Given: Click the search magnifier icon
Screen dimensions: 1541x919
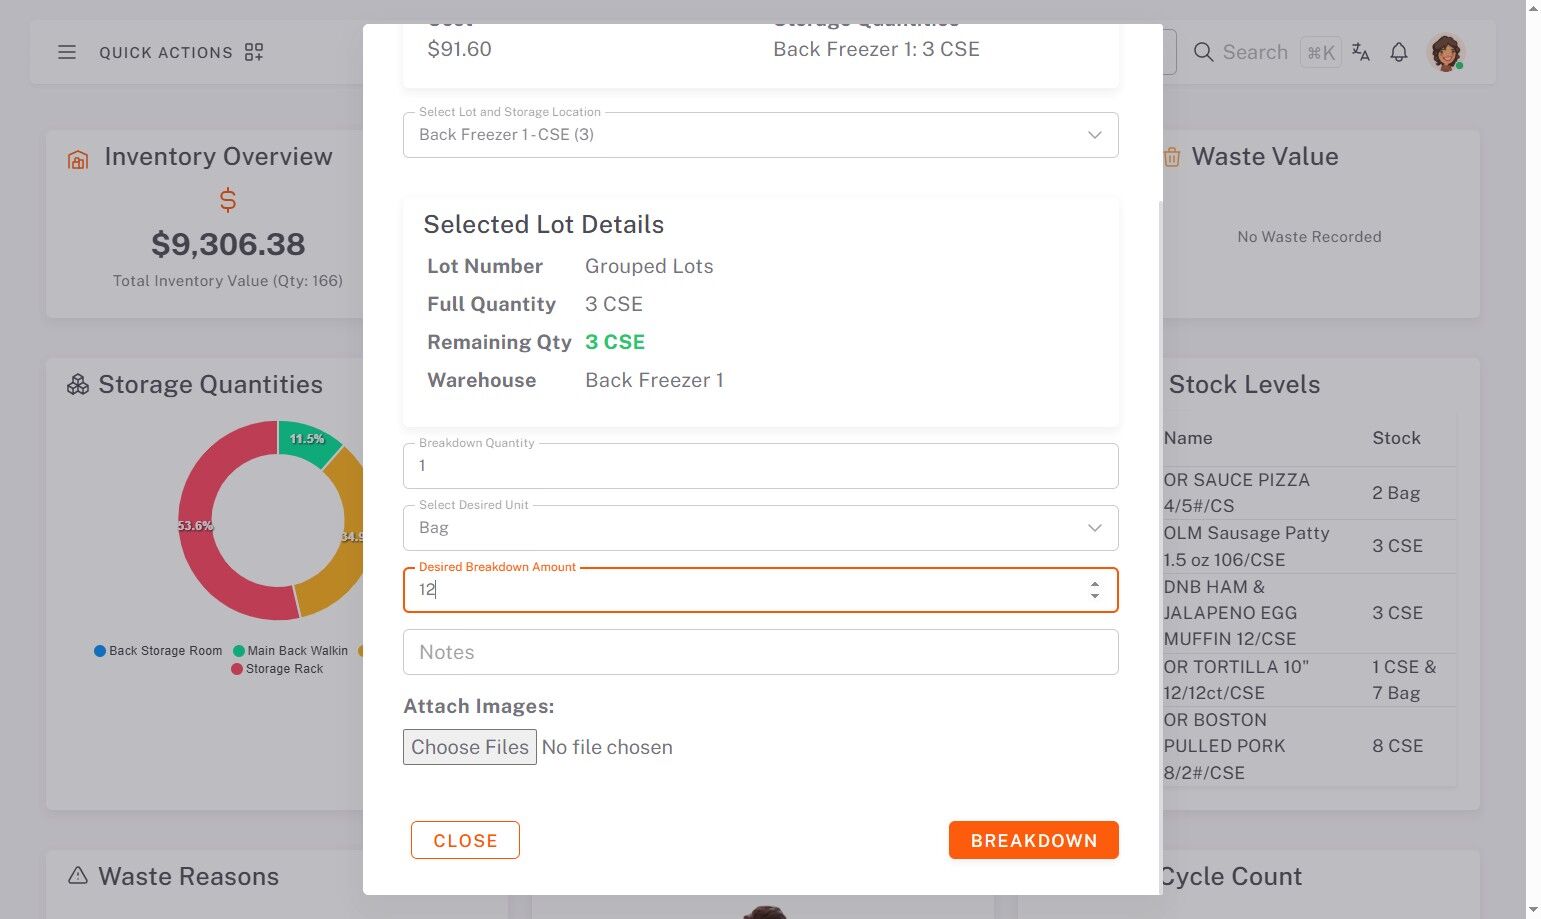Looking at the screenshot, I should pyautogui.click(x=1204, y=52).
